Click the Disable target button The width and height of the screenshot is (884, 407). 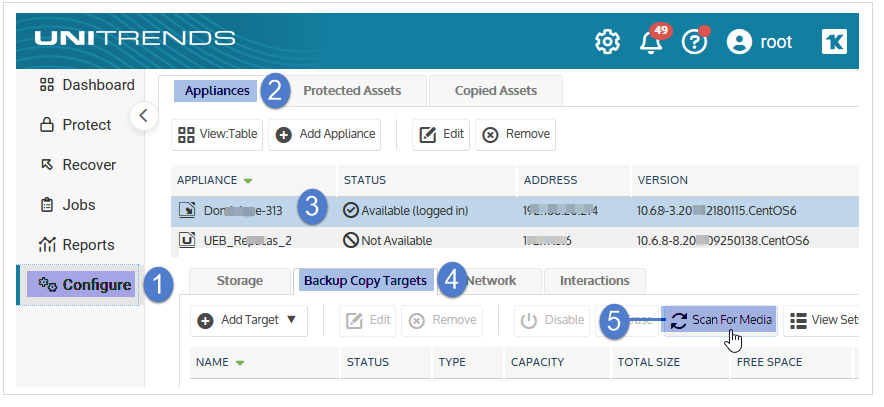552,321
